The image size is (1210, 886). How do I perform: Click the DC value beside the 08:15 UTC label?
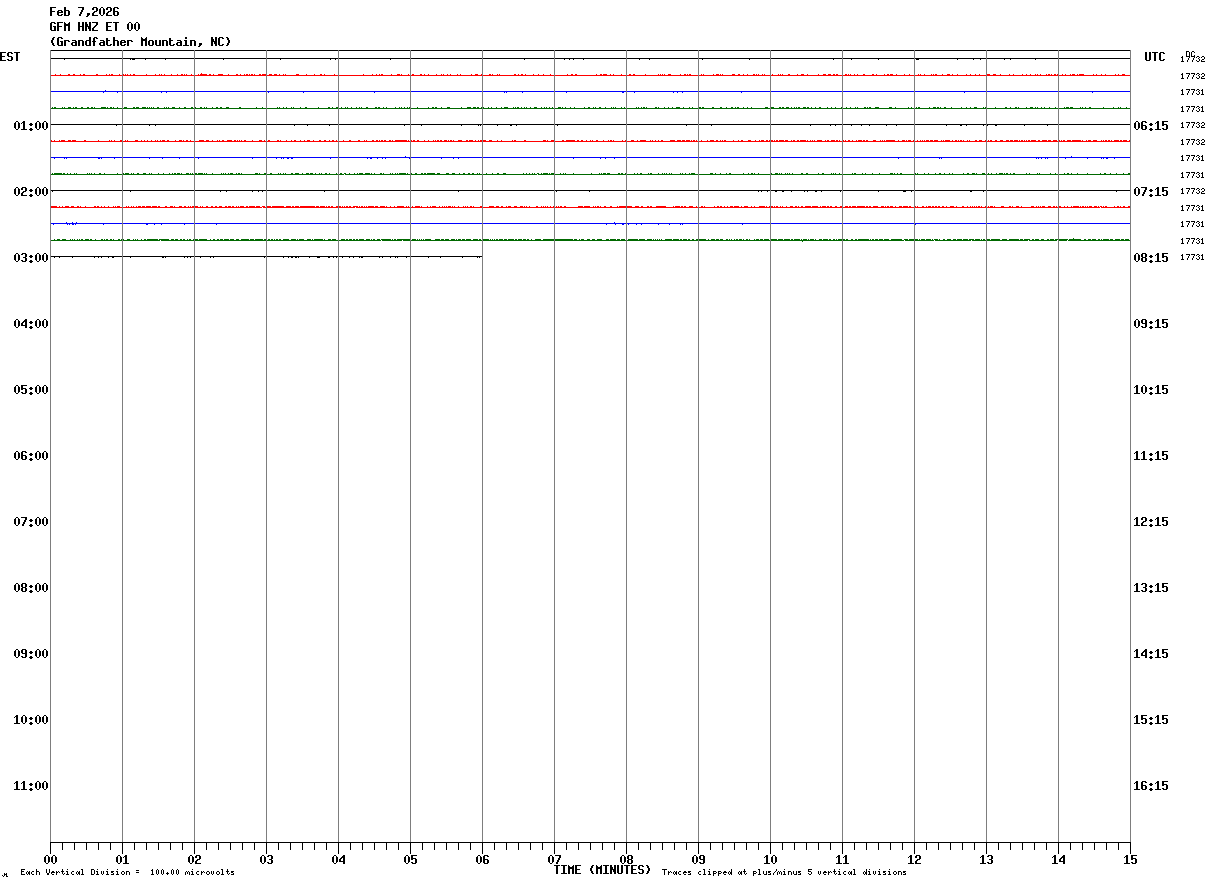(1192, 257)
